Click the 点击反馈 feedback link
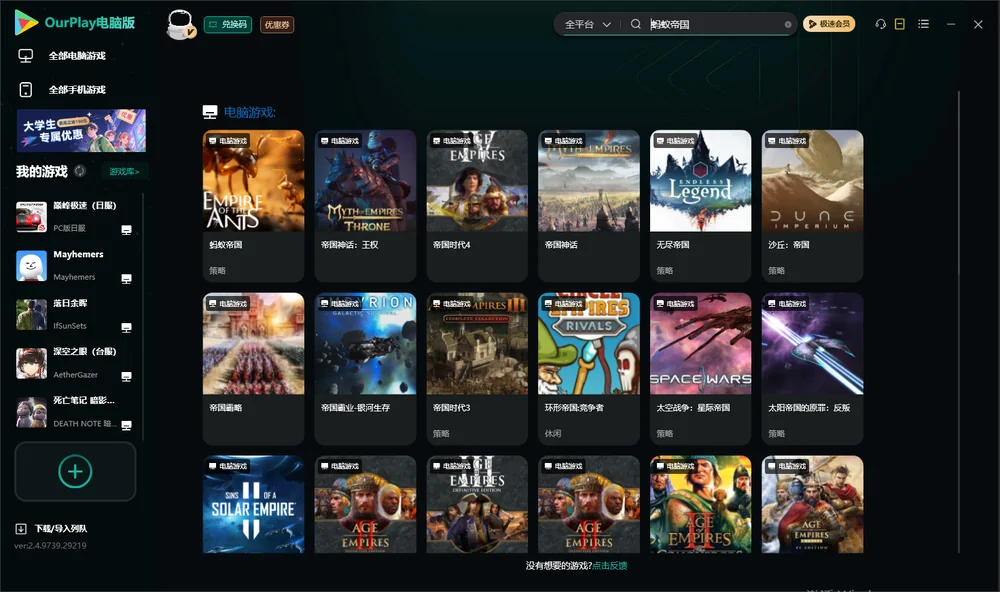Viewport: 1000px width, 592px height. tap(610, 566)
